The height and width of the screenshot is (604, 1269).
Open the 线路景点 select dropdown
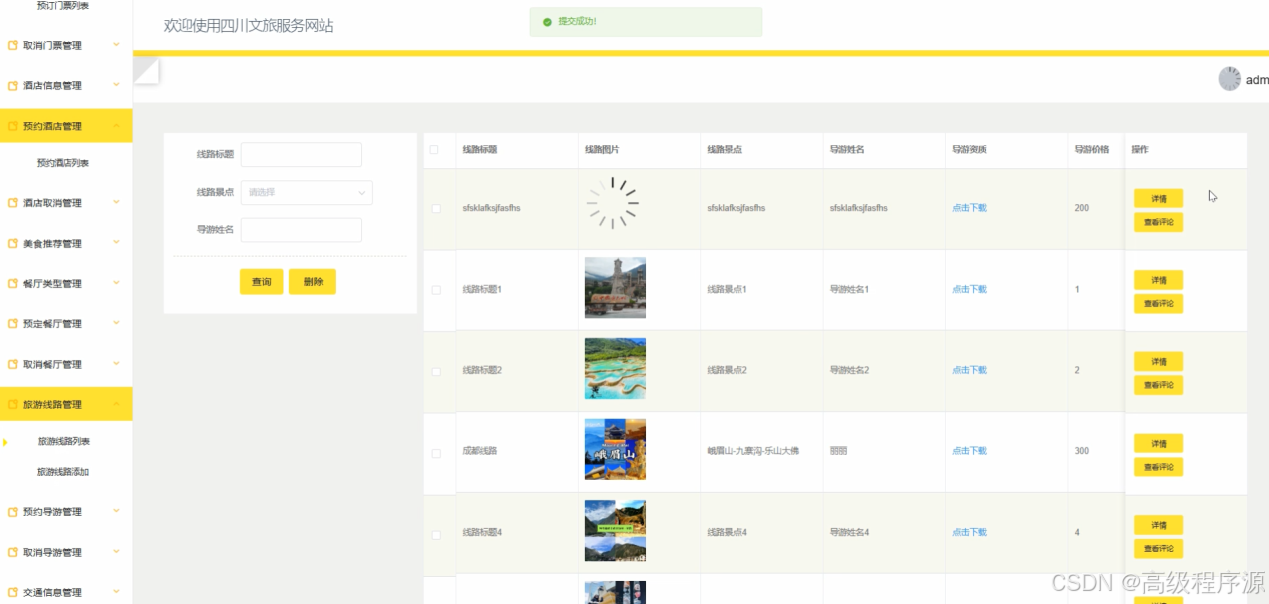[x=306, y=193]
